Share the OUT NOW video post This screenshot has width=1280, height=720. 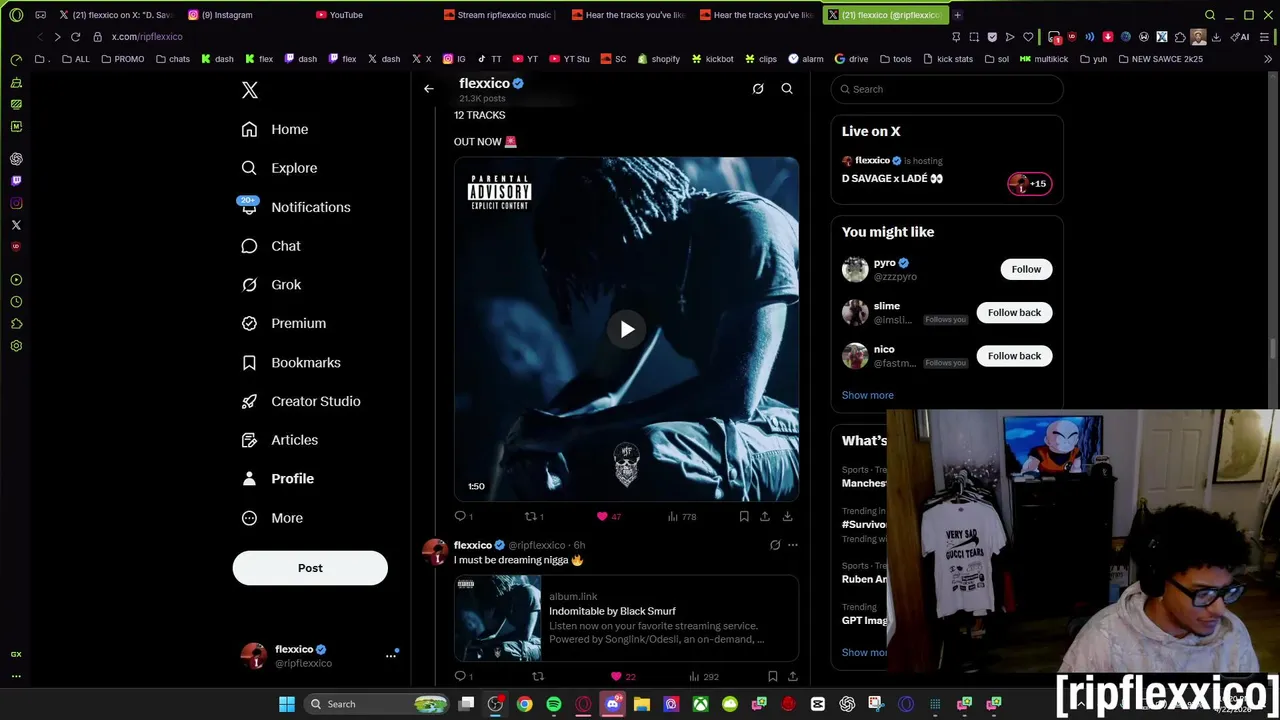765,517
